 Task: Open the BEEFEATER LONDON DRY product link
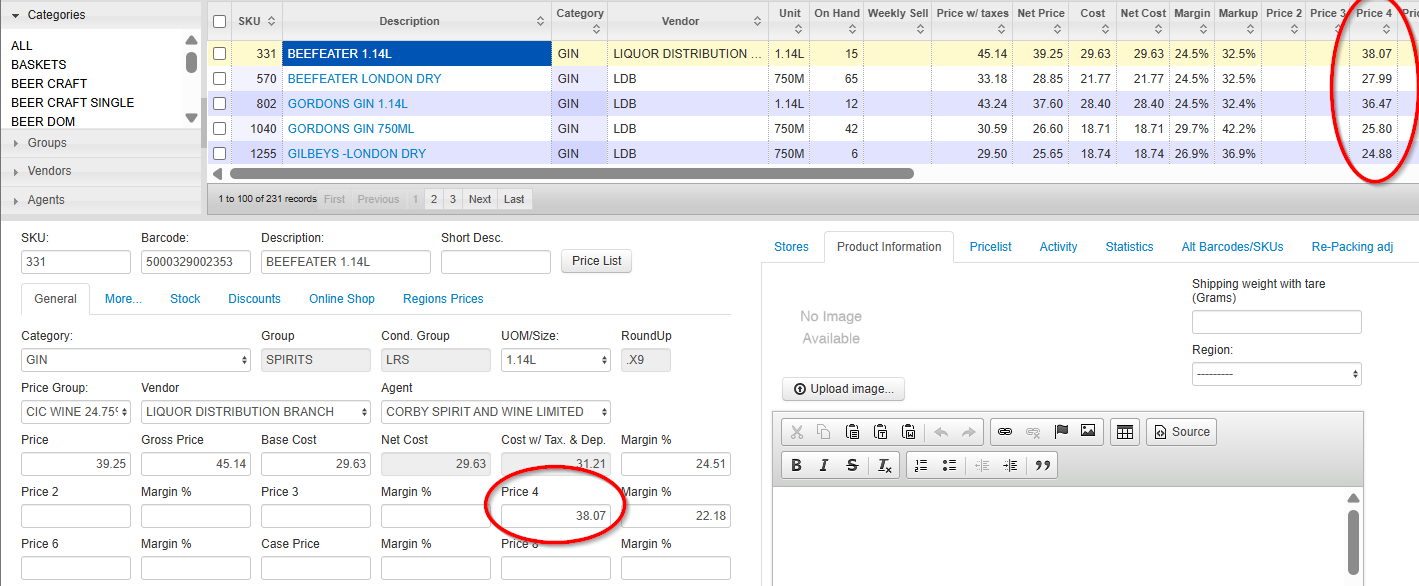click(364, 79)
